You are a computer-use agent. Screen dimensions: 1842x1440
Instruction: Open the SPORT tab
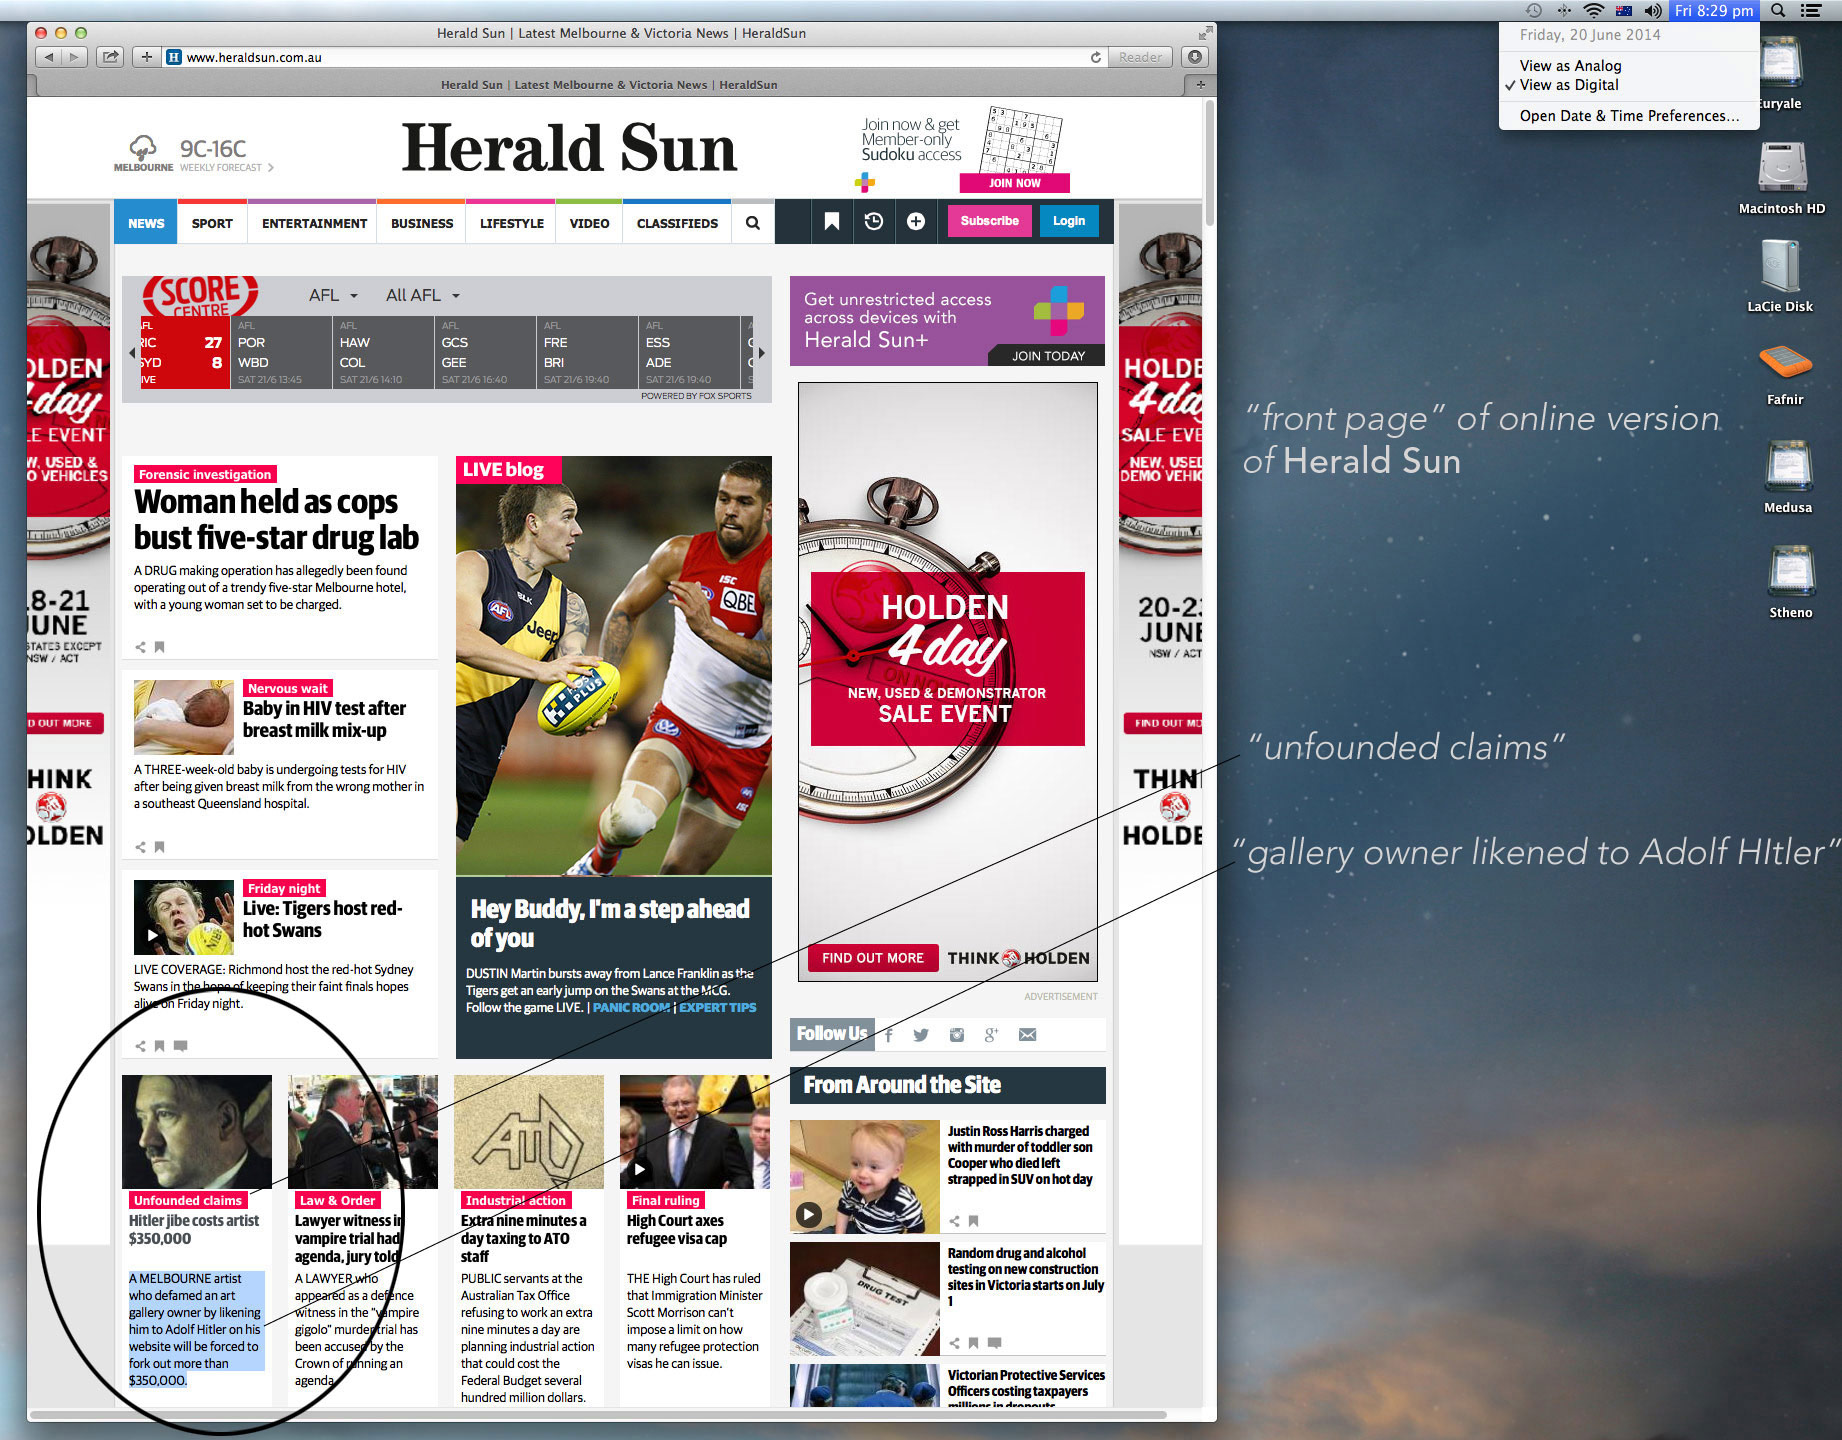tap(212, 223)
